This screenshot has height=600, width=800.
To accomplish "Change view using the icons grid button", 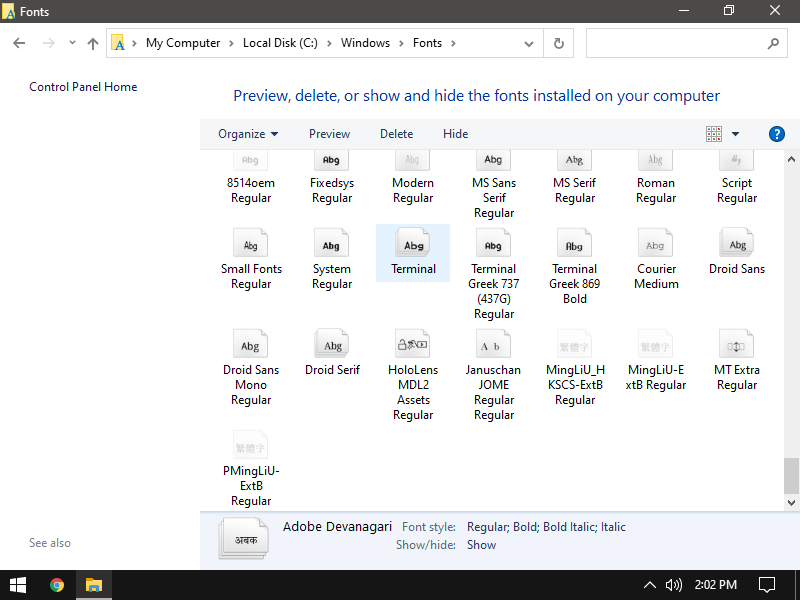I will [x=714, y=134].
